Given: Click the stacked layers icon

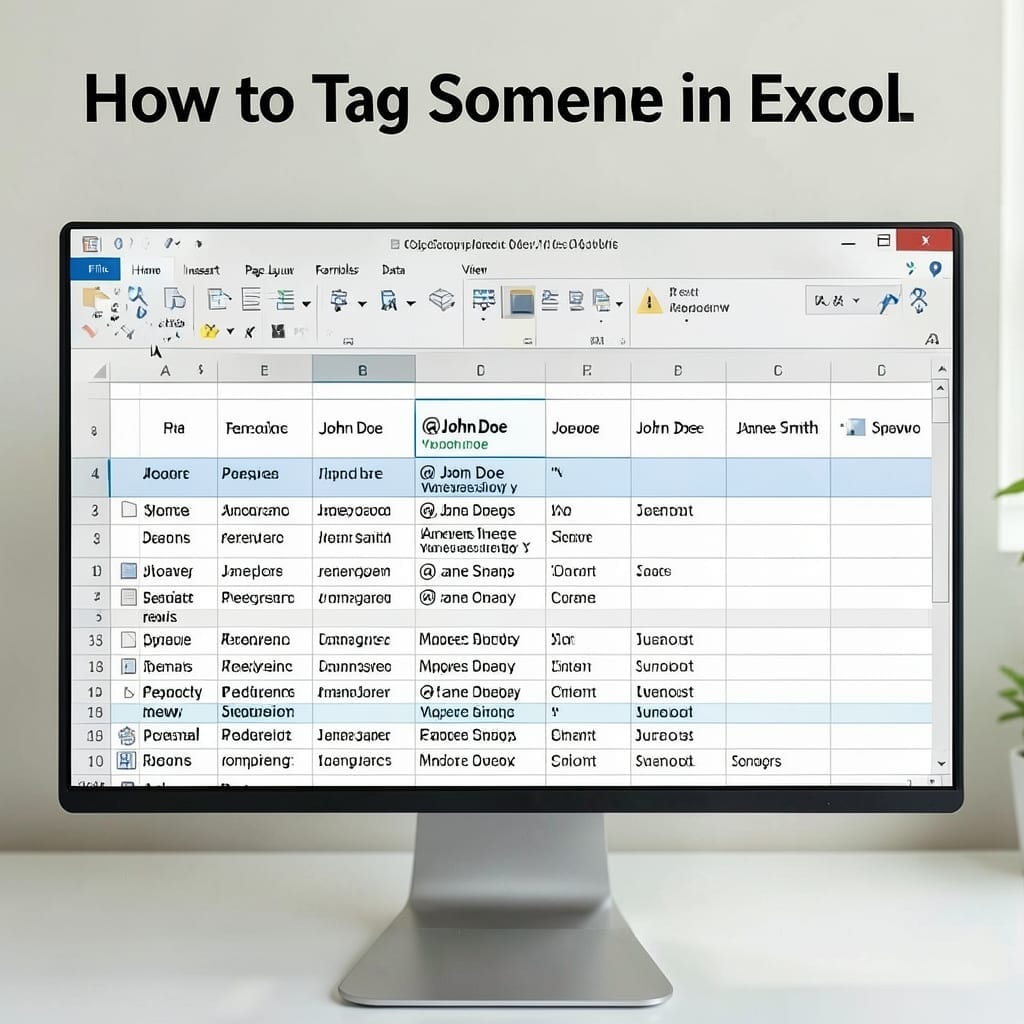Looking at the screenshot, I should click(442, 300).
